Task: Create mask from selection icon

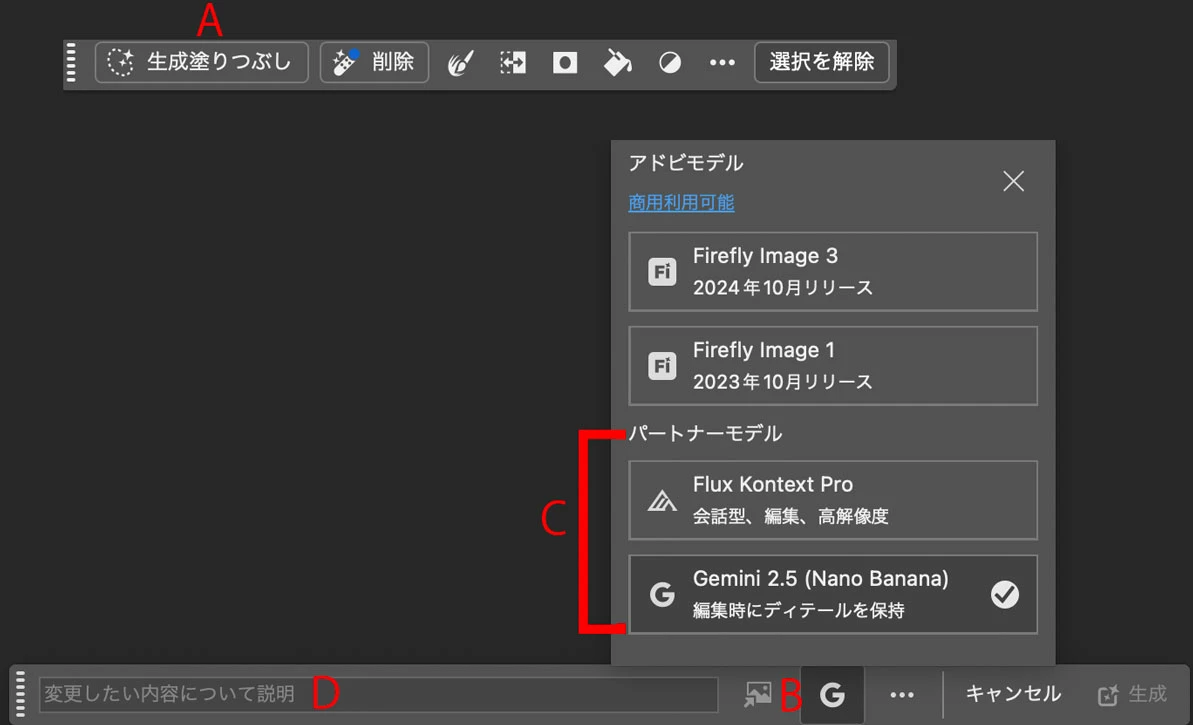Action: [565, 62]
